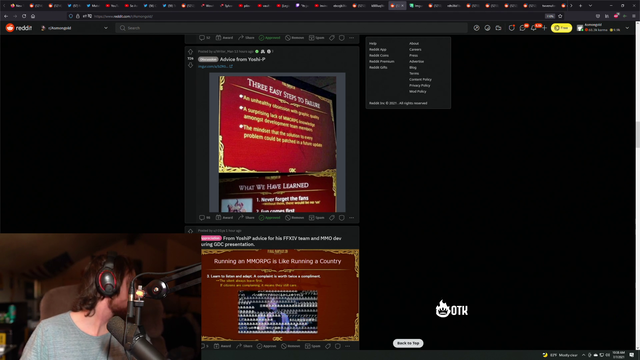The width and height of the screenshot is (640, 360).
Task: Click the Create Post plus icon
Action: [544, 28]
